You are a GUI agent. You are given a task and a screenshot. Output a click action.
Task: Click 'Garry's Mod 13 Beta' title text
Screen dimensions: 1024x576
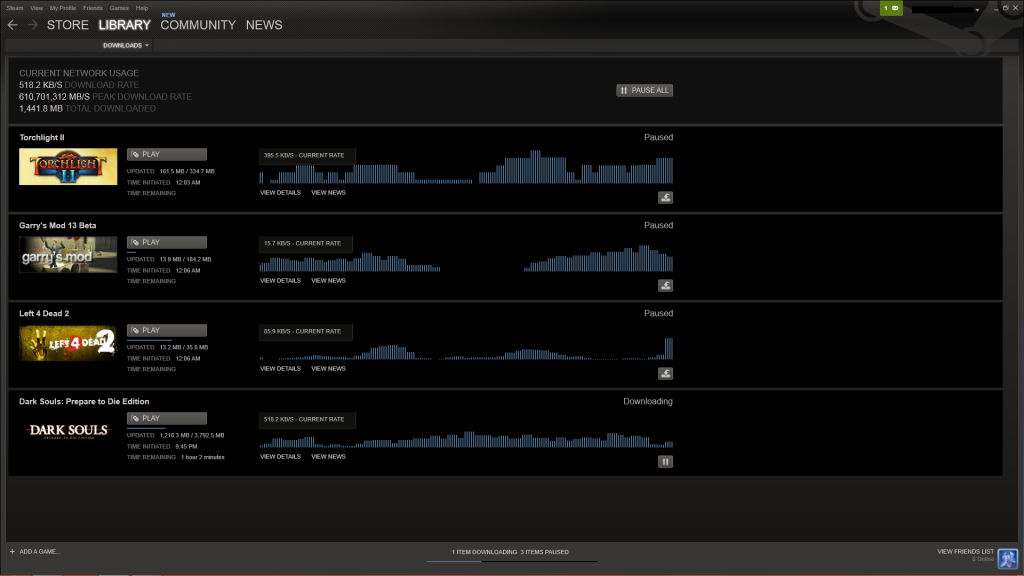[57, 225]
